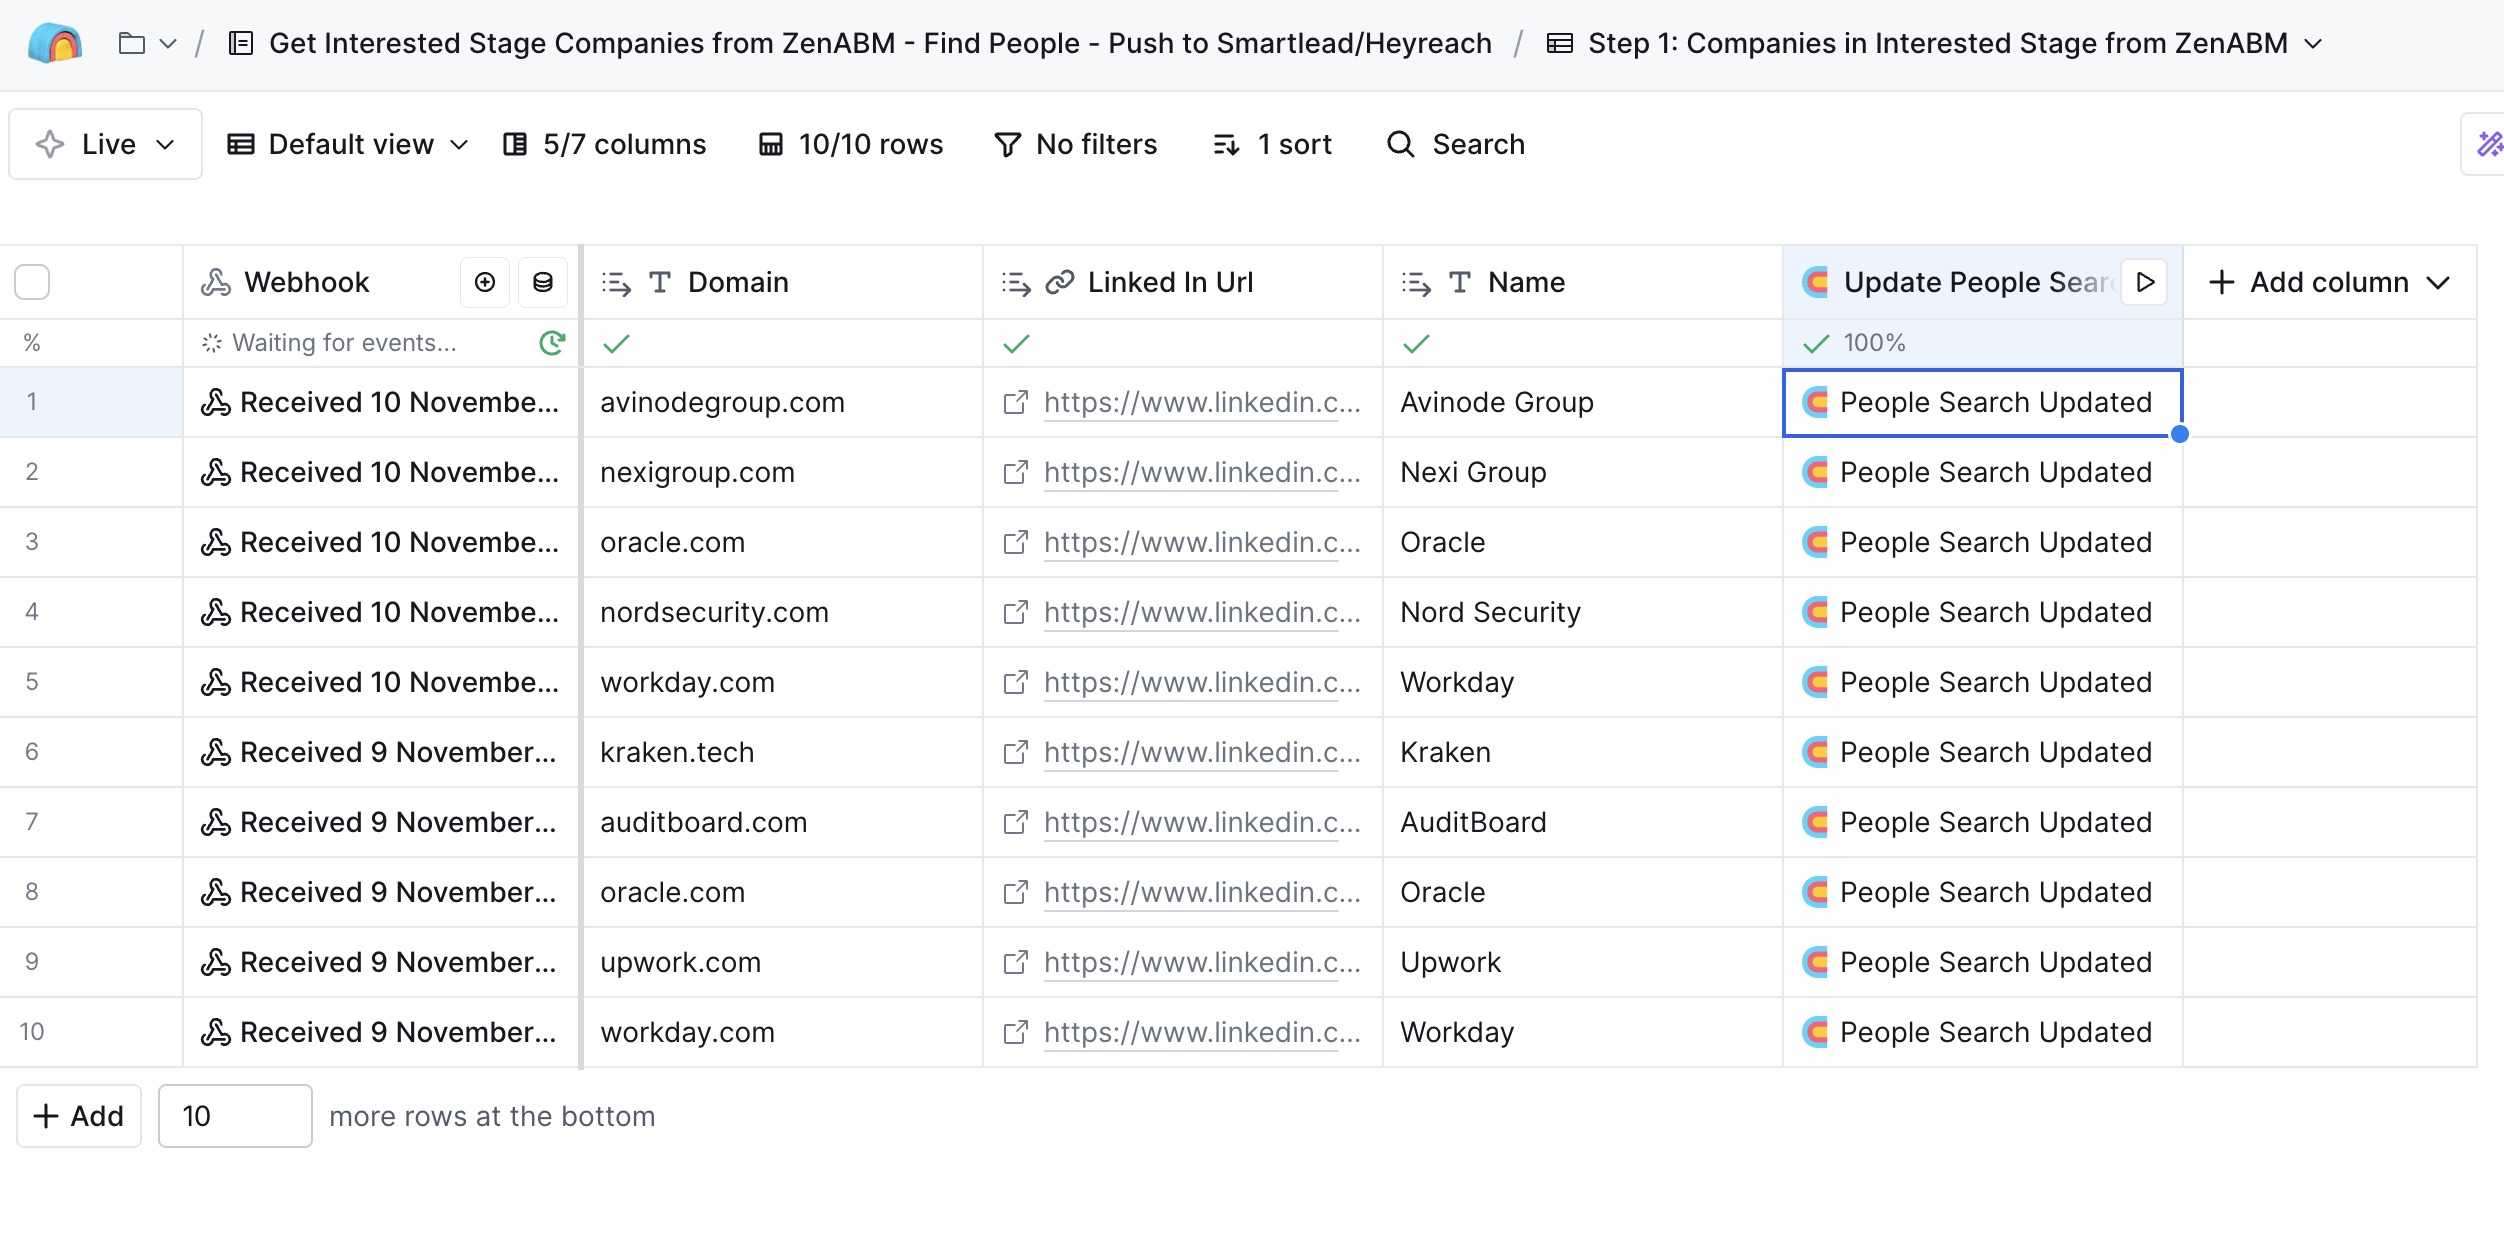Expand the Add column menu
2504x1236 pixels.
[x=2330, y=282]
